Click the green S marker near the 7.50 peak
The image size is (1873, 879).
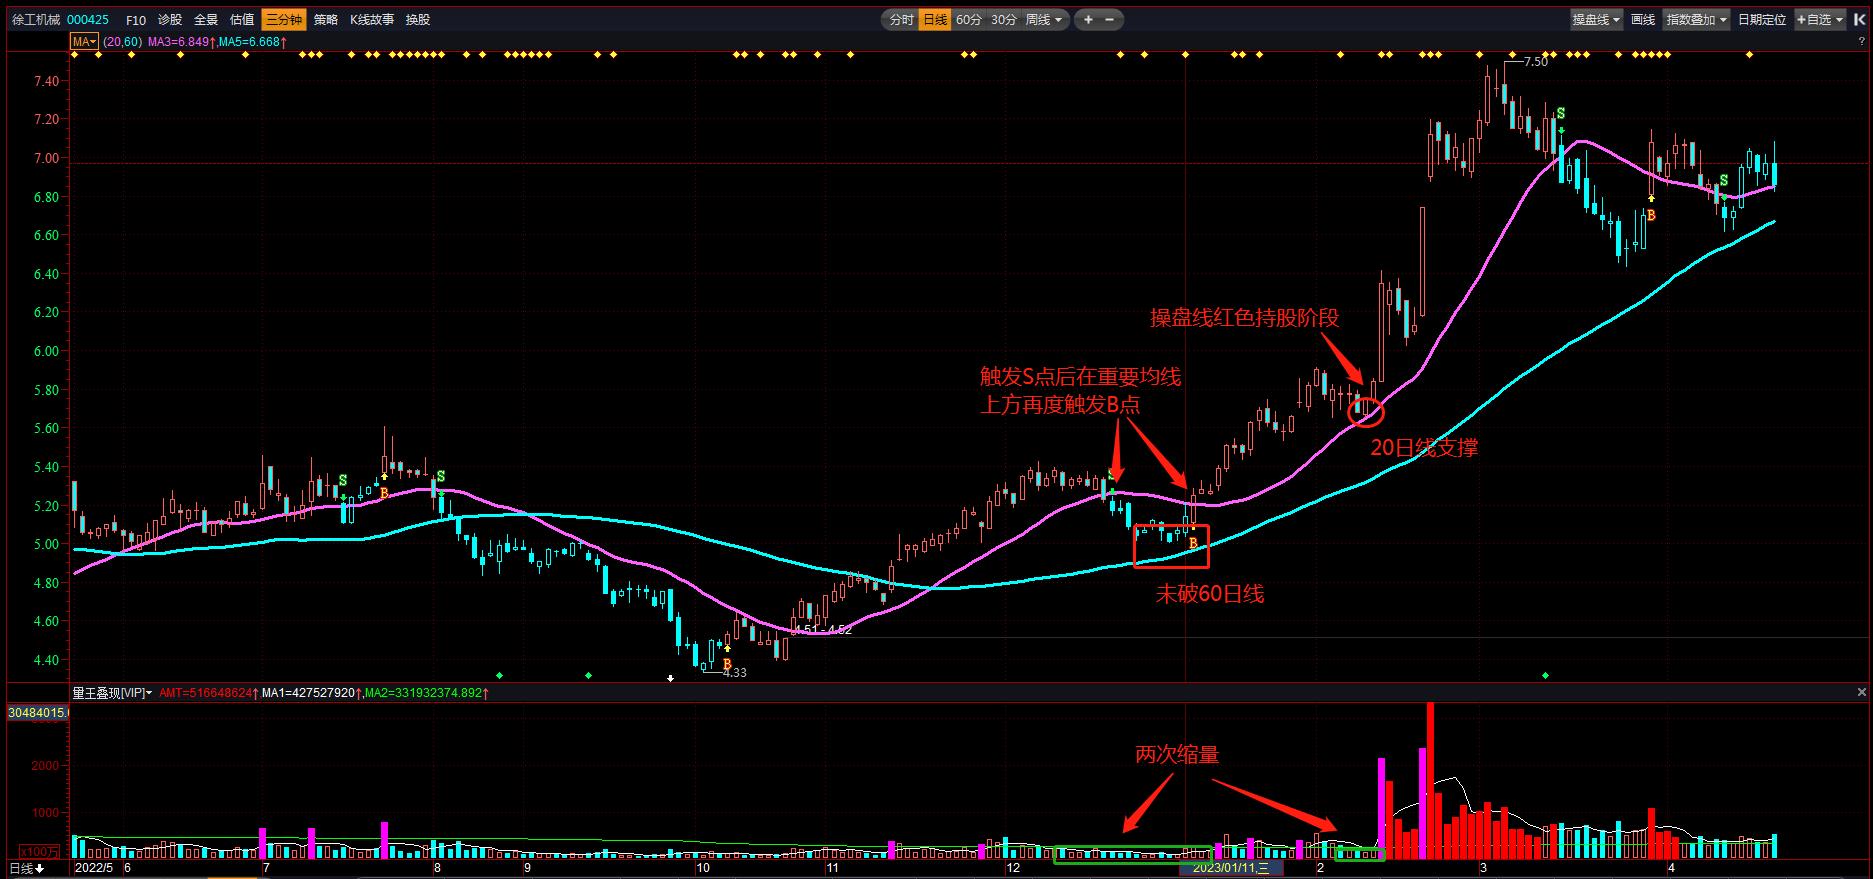pos(1560,114)
